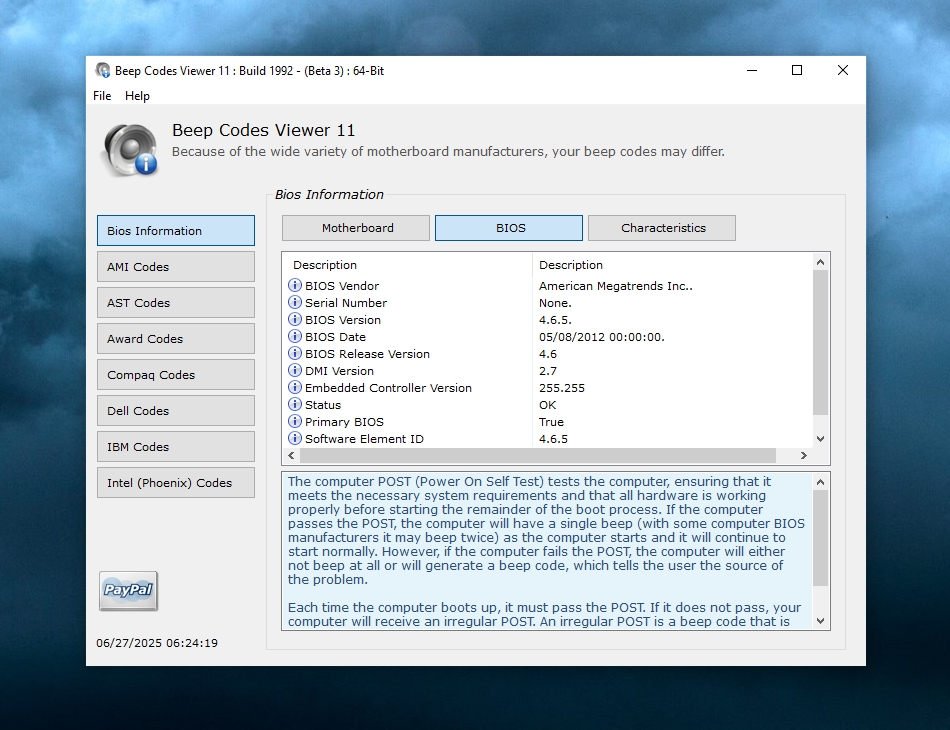Close the Beep Codes Viewer window
Viewport: 950px width, 730px height.
(842, 70)
